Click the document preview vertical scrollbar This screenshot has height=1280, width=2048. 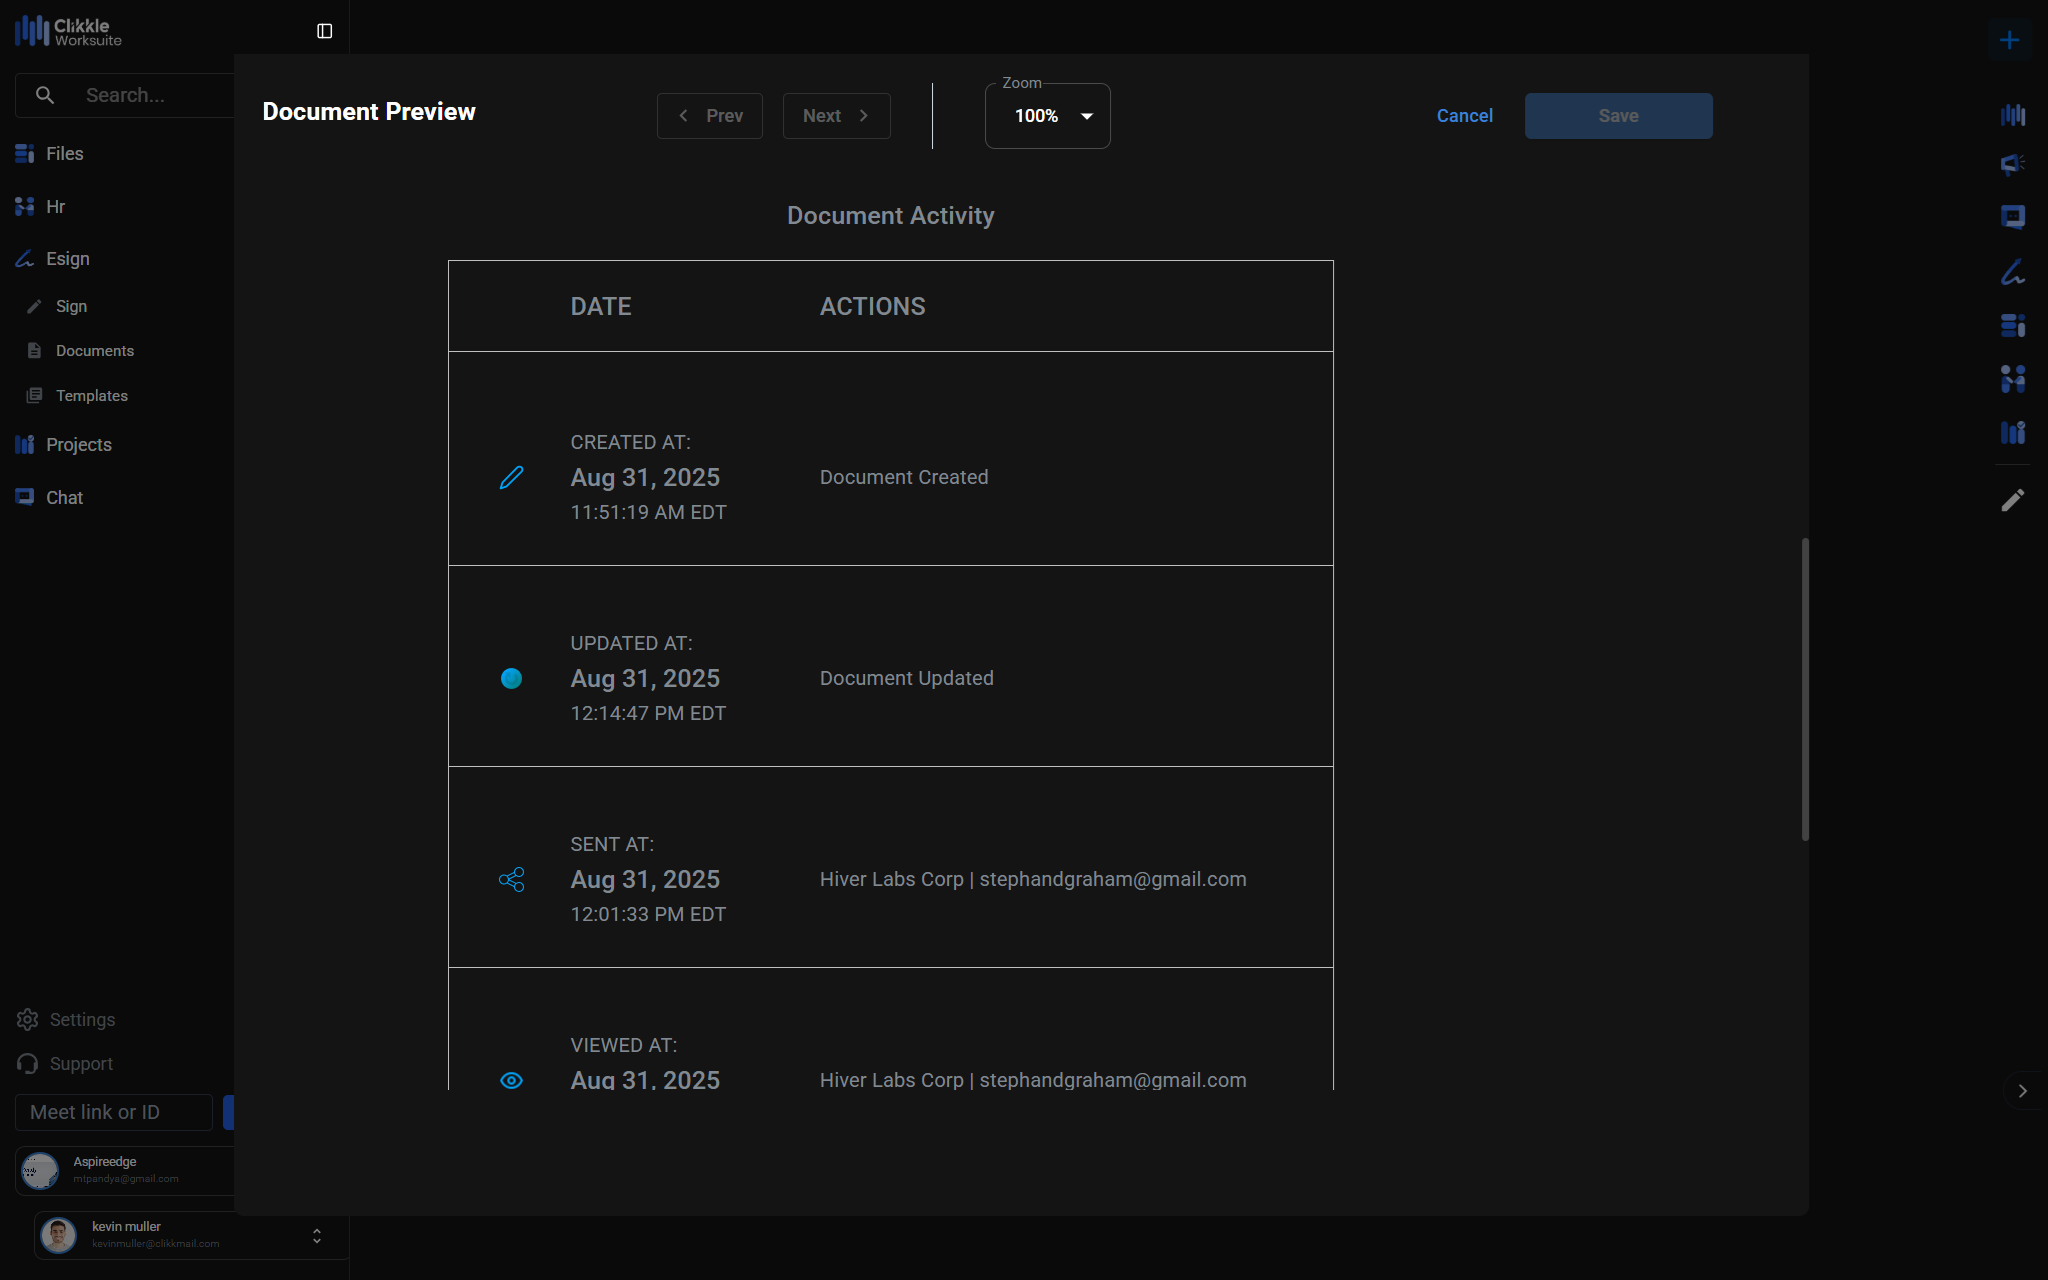tap(1804, 690)
